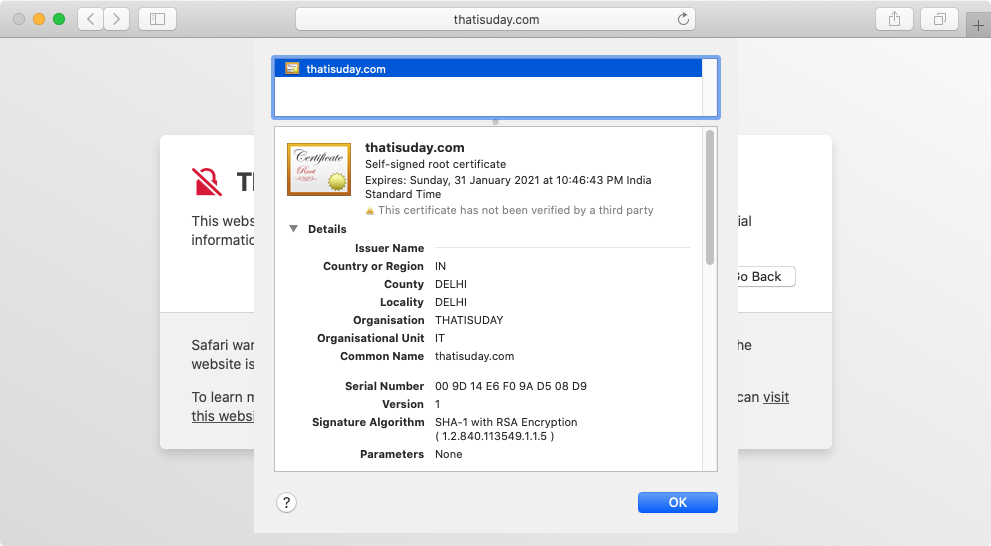Click the Parameters value None
This screenshot has width=991, height=546.
click(449, 454)
